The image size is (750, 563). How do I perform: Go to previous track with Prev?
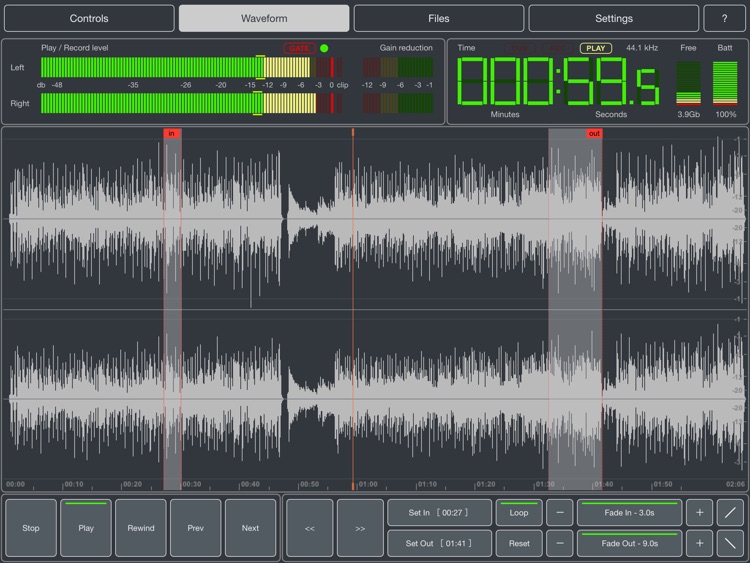(196, 528)
